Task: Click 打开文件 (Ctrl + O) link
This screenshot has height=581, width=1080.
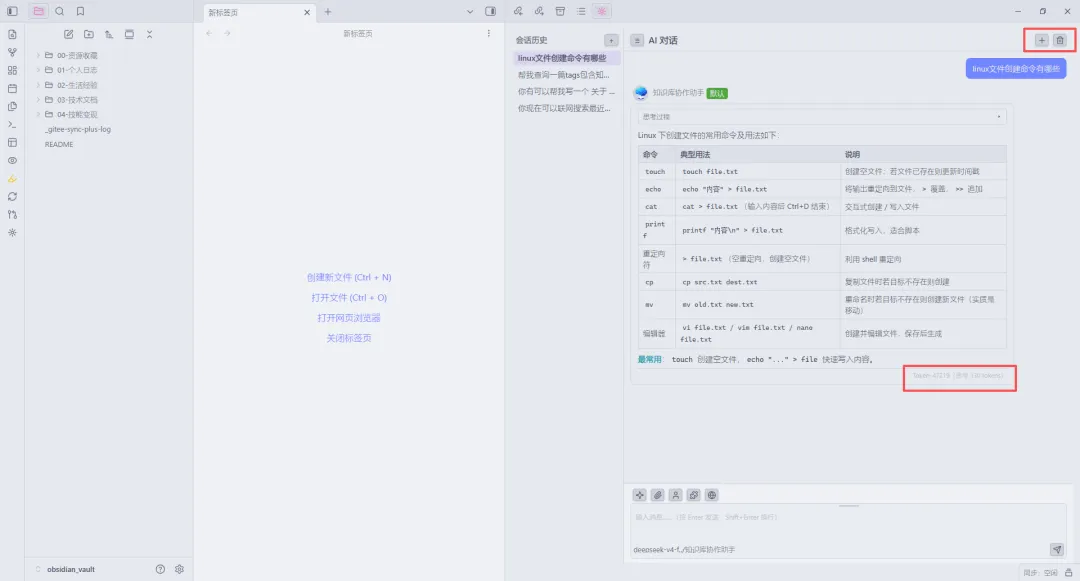Action: (x=349, y=297)
